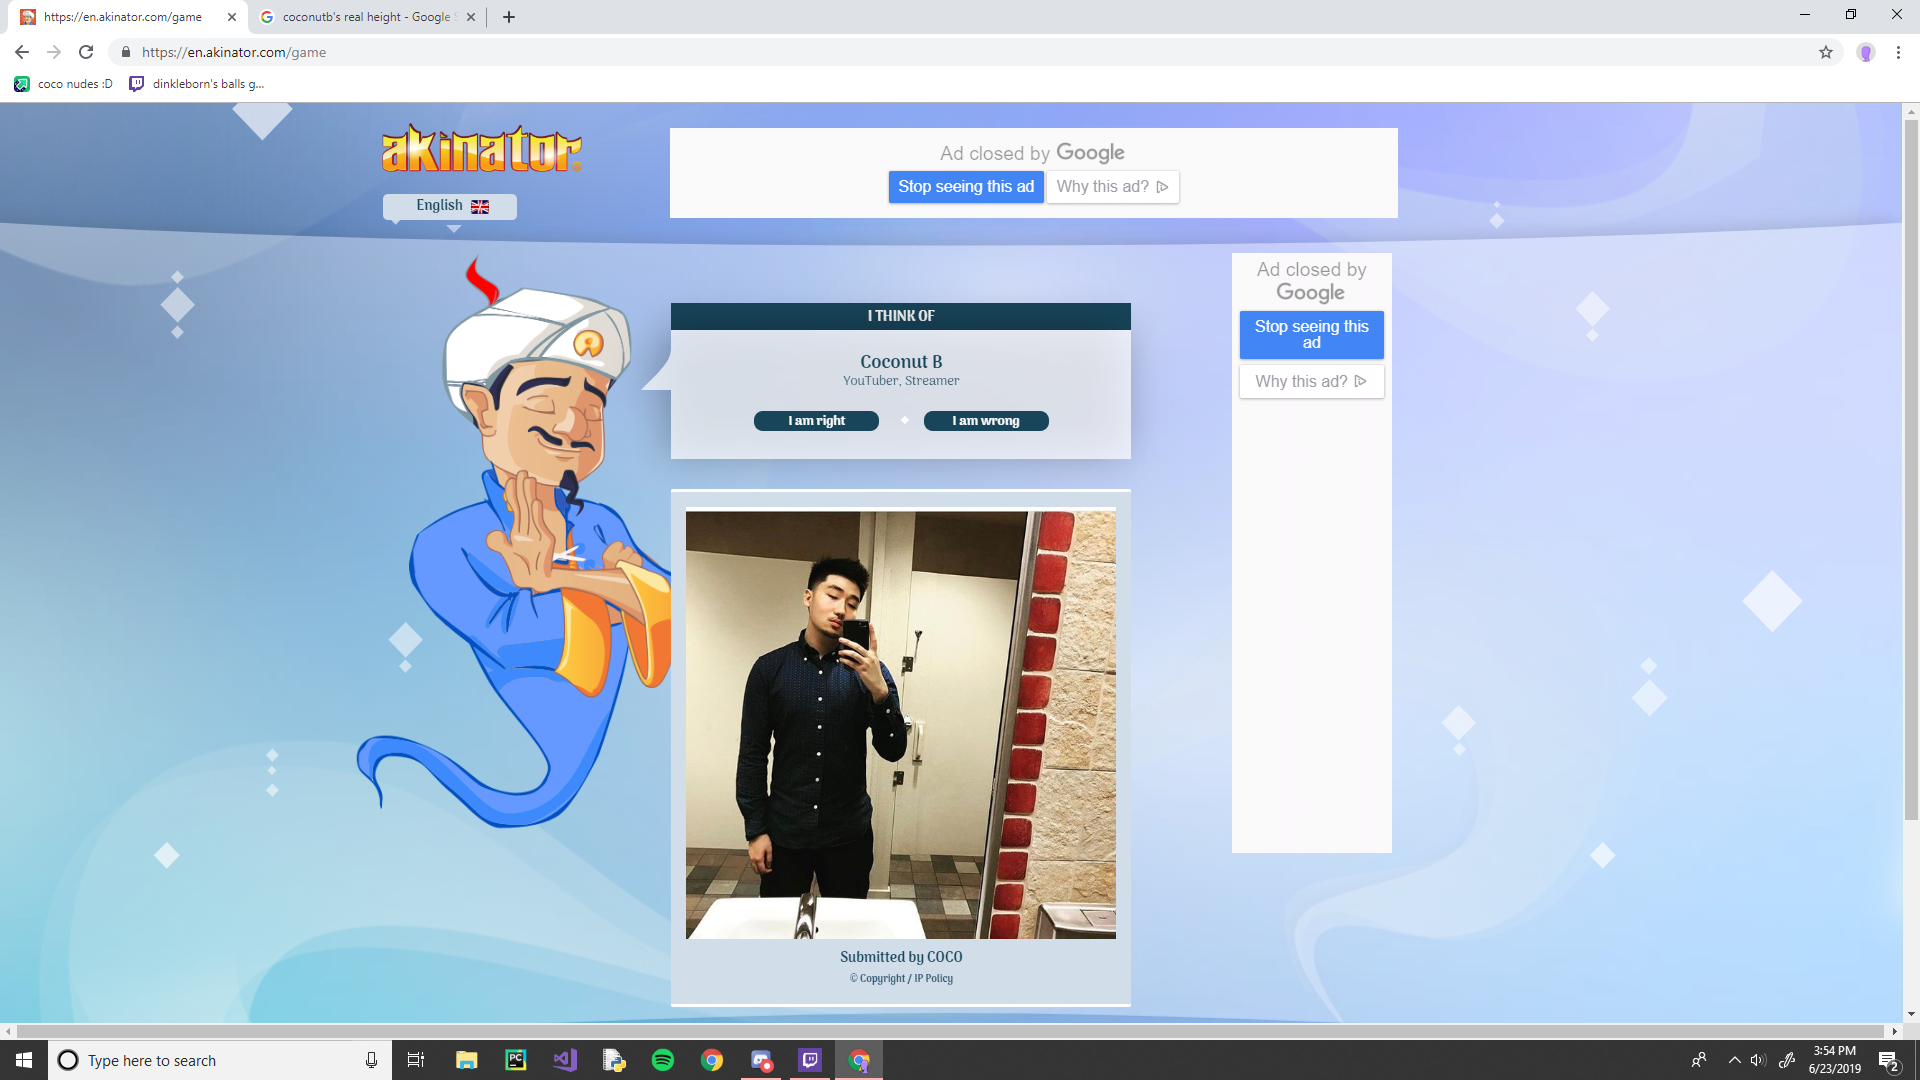The image size is (1920, 1080).
Task: Click the Akinator logo
Action: pos(481,150)
